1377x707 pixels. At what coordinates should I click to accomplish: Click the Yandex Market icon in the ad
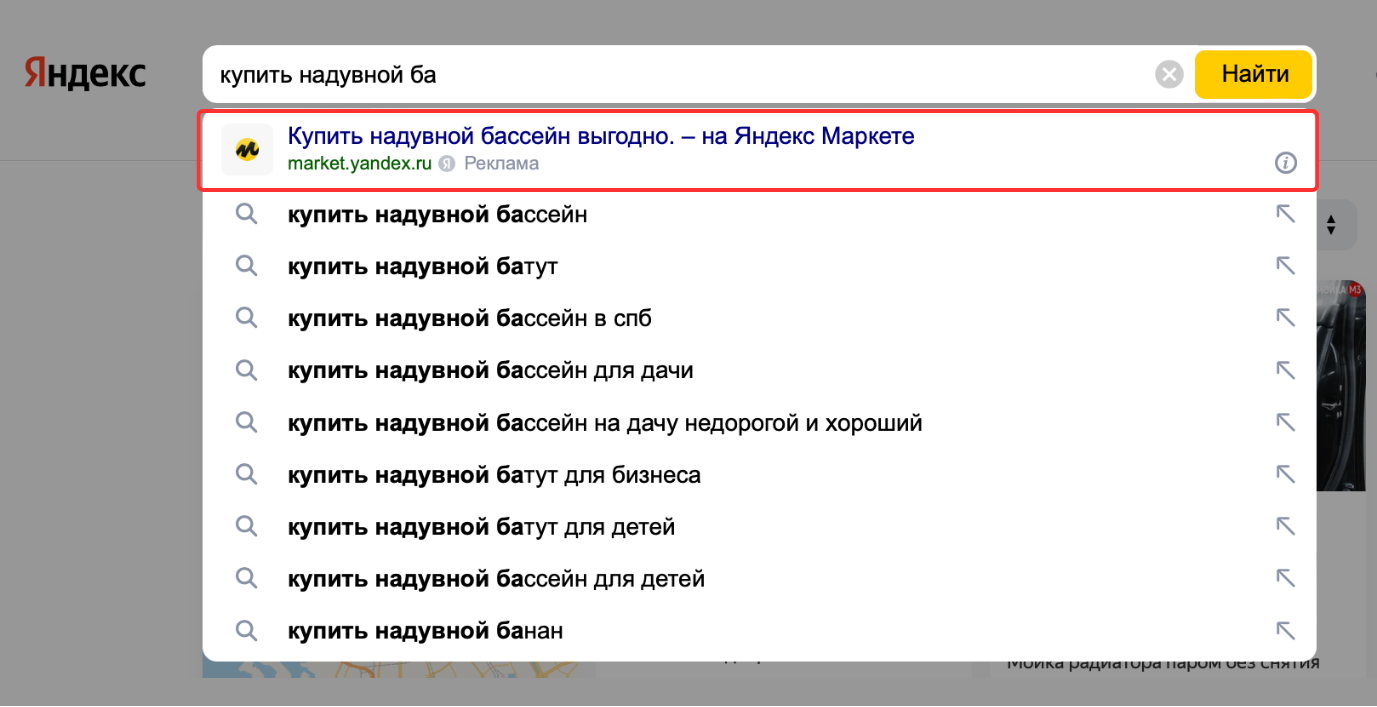pyautogui.click(x=246, y=147)
